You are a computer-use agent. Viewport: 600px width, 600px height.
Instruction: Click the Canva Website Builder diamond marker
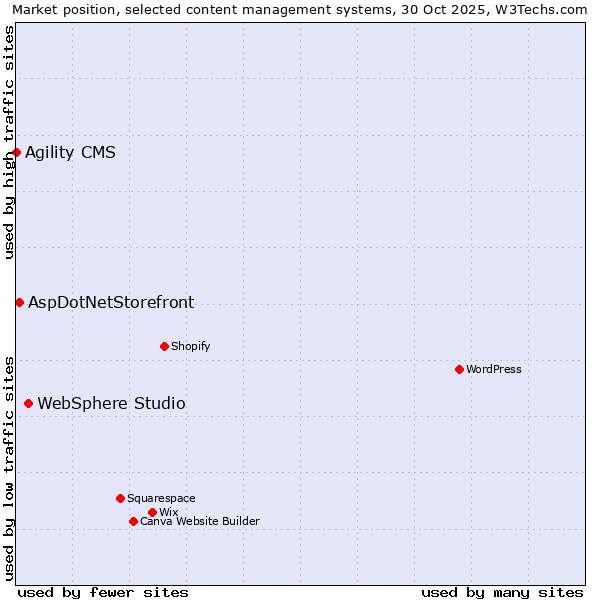pos(133,521)
